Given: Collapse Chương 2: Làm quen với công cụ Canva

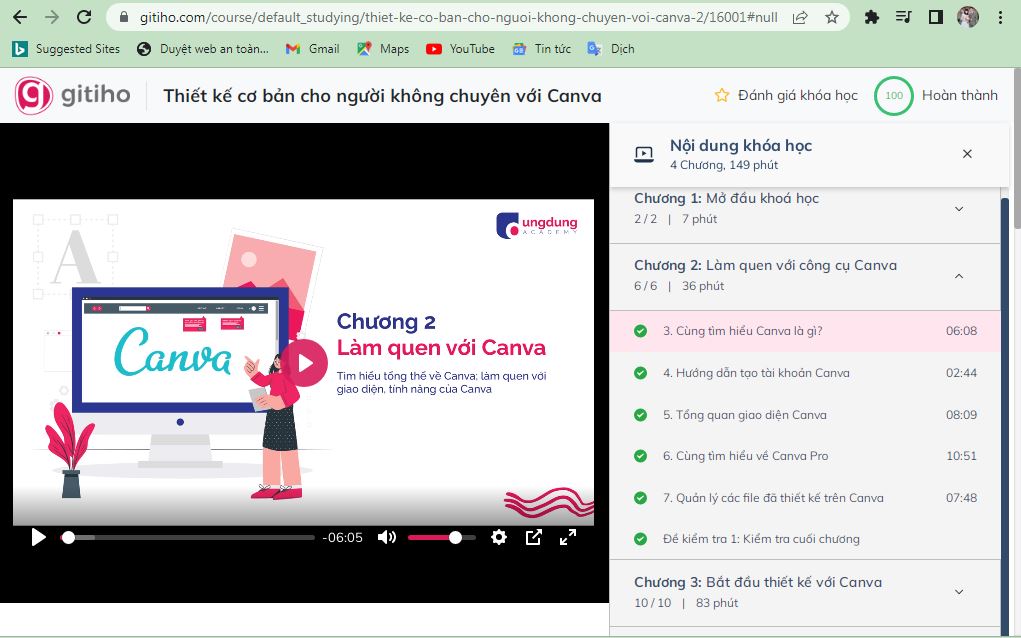Looking at the screenshot, I should click(x=805, y=276).
